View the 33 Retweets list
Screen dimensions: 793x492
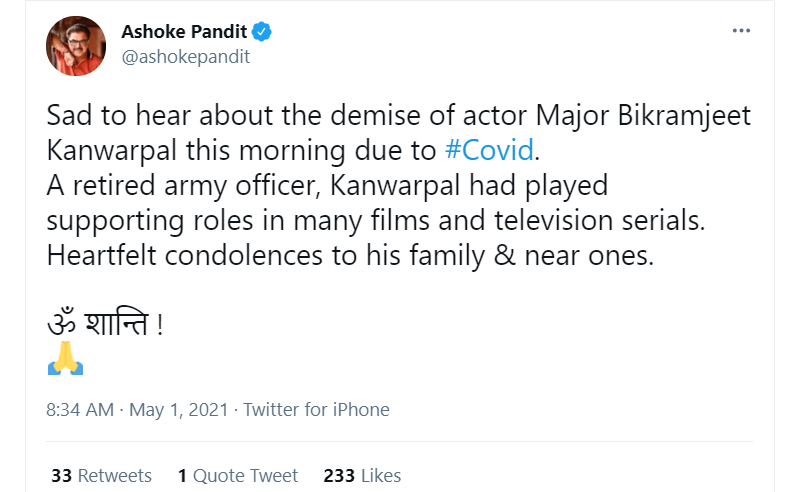[101, 475]
